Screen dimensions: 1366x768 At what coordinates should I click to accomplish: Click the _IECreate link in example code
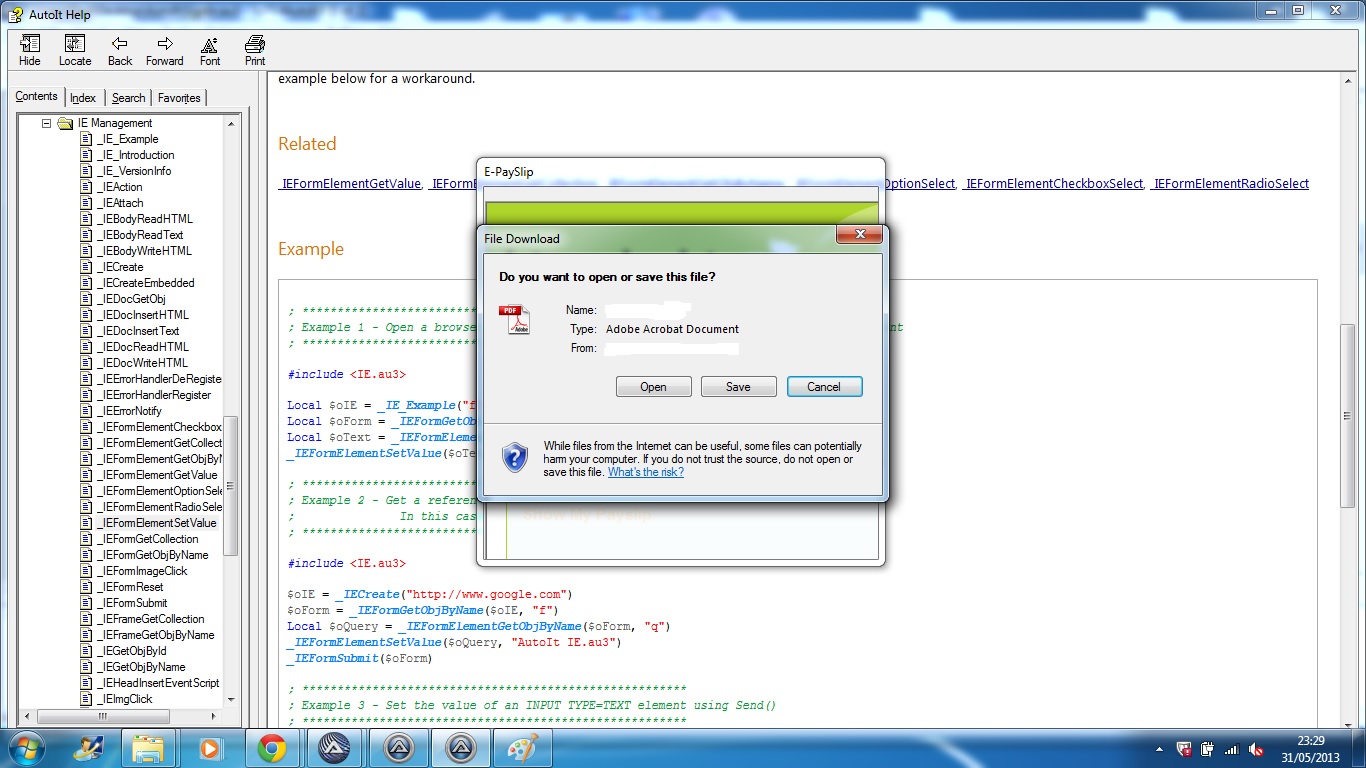pos(367,594)
